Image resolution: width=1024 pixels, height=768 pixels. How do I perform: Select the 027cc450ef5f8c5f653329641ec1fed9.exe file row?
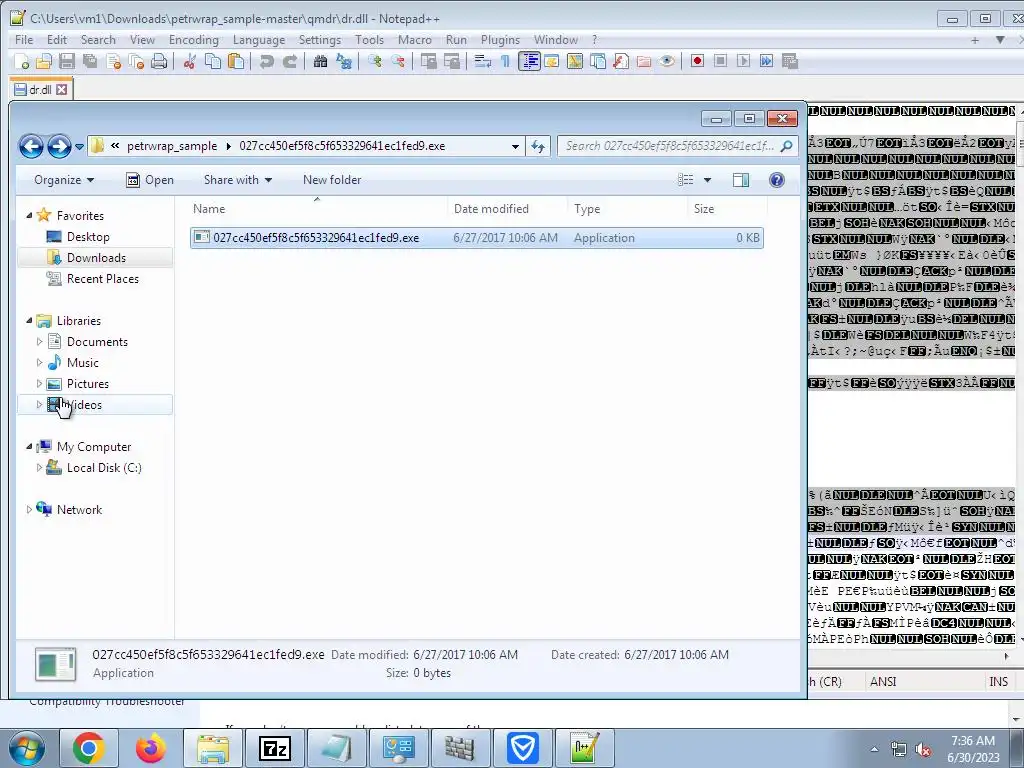coord(477,238)
